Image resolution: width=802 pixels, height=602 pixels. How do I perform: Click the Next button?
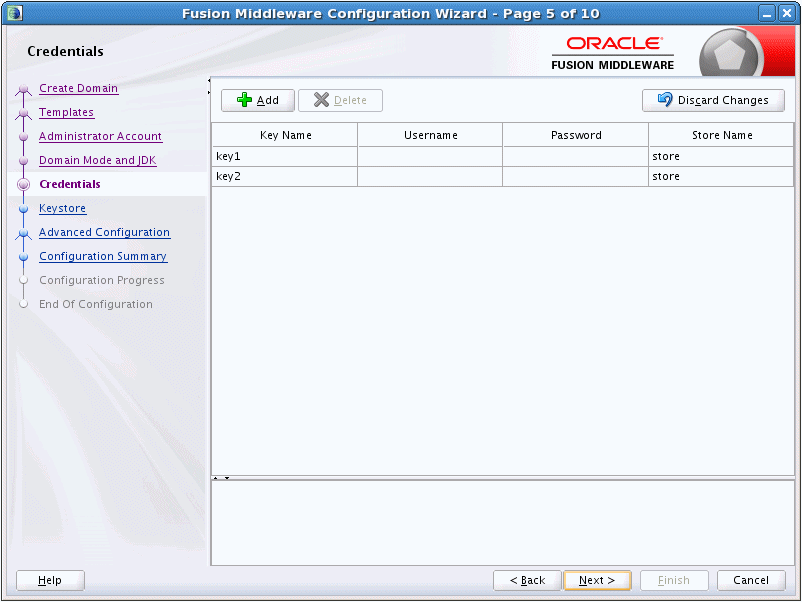point(597,580)
